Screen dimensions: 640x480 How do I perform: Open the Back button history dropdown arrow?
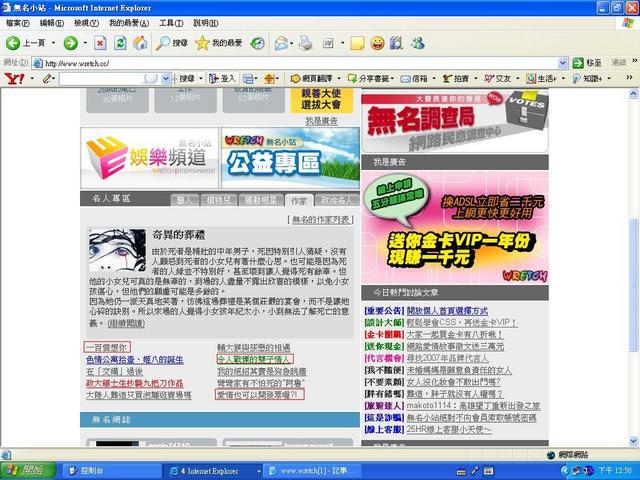[x=53, y=43]
